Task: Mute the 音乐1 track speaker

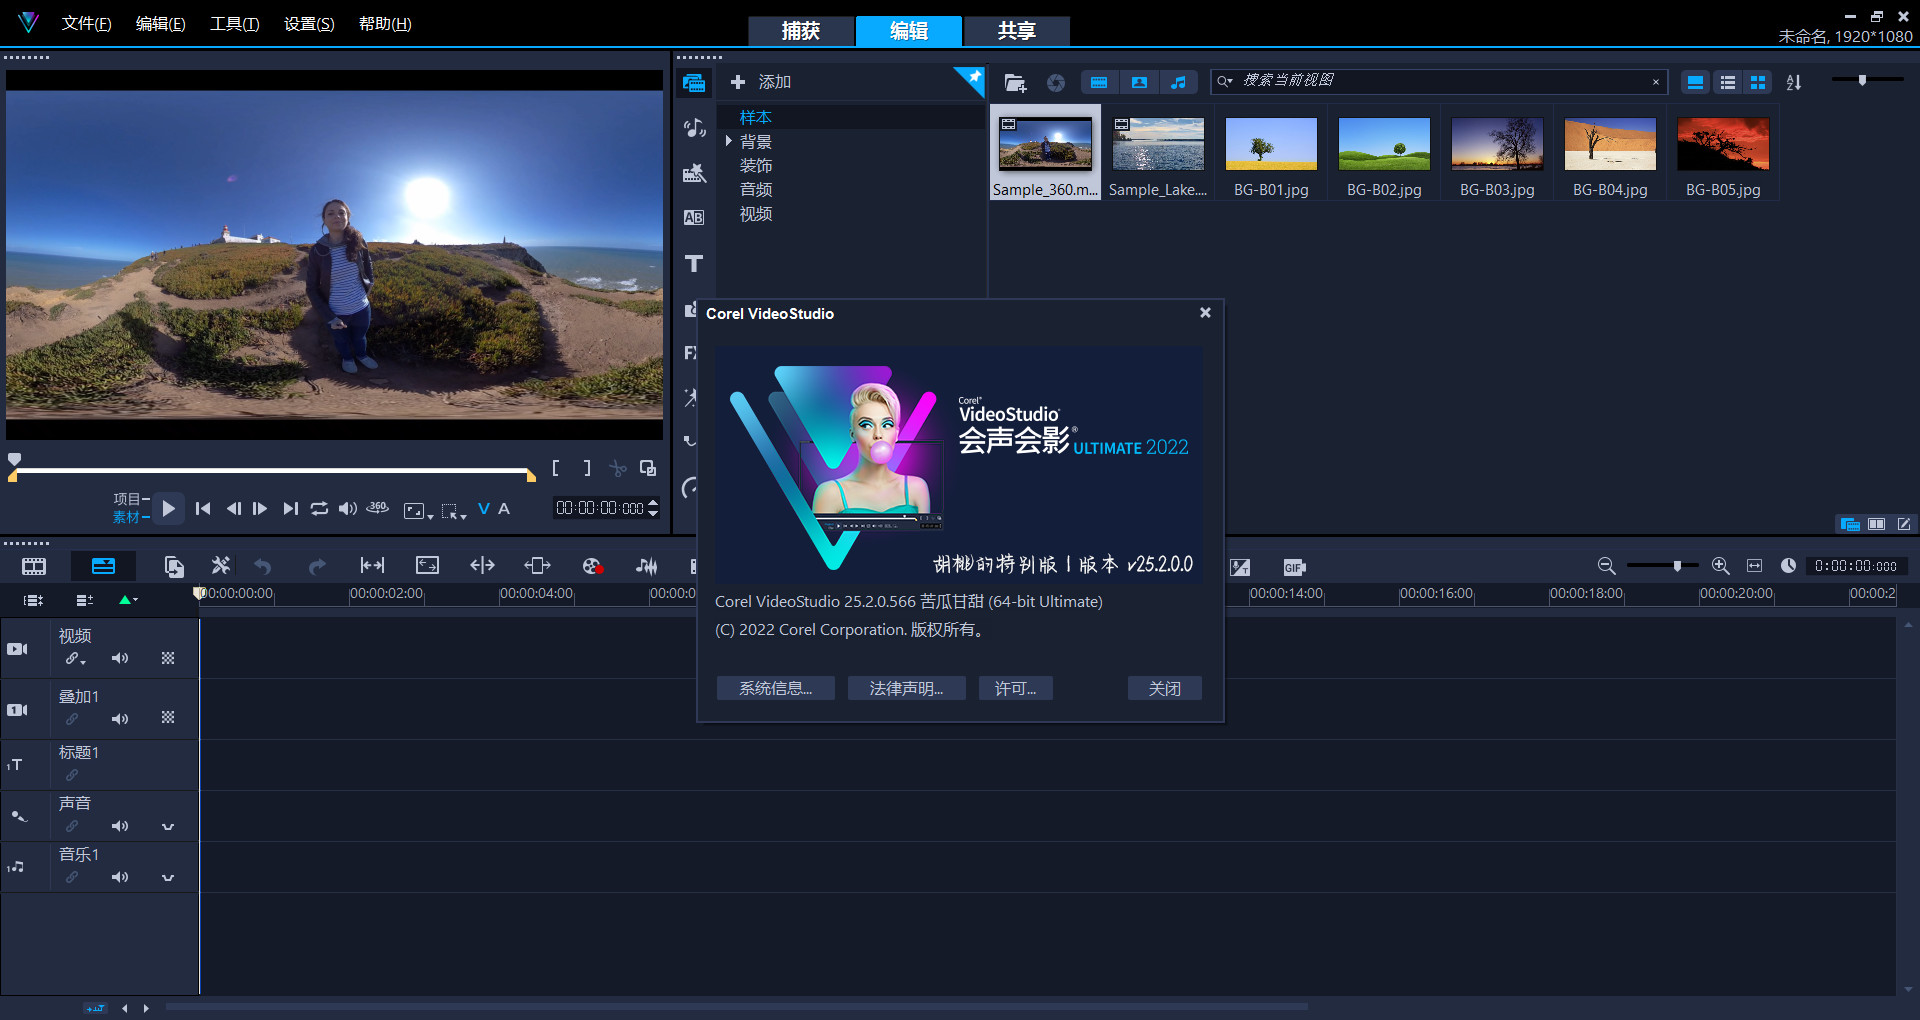Action: 120,877
